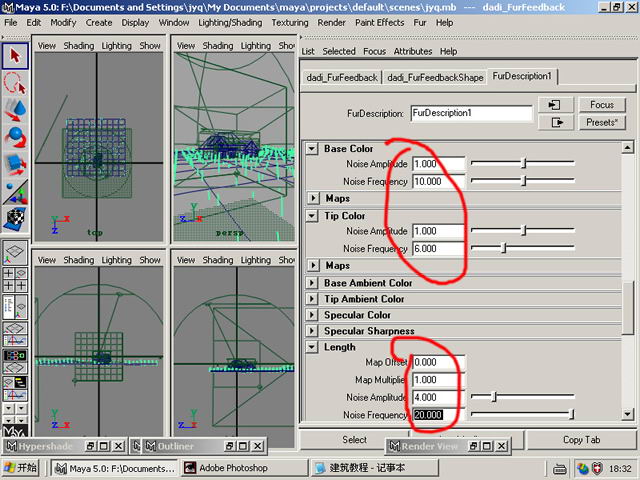Viewport: 640px width, 480px height.
Task: Switch to Persp/Outliner layout
Action: 15,307
